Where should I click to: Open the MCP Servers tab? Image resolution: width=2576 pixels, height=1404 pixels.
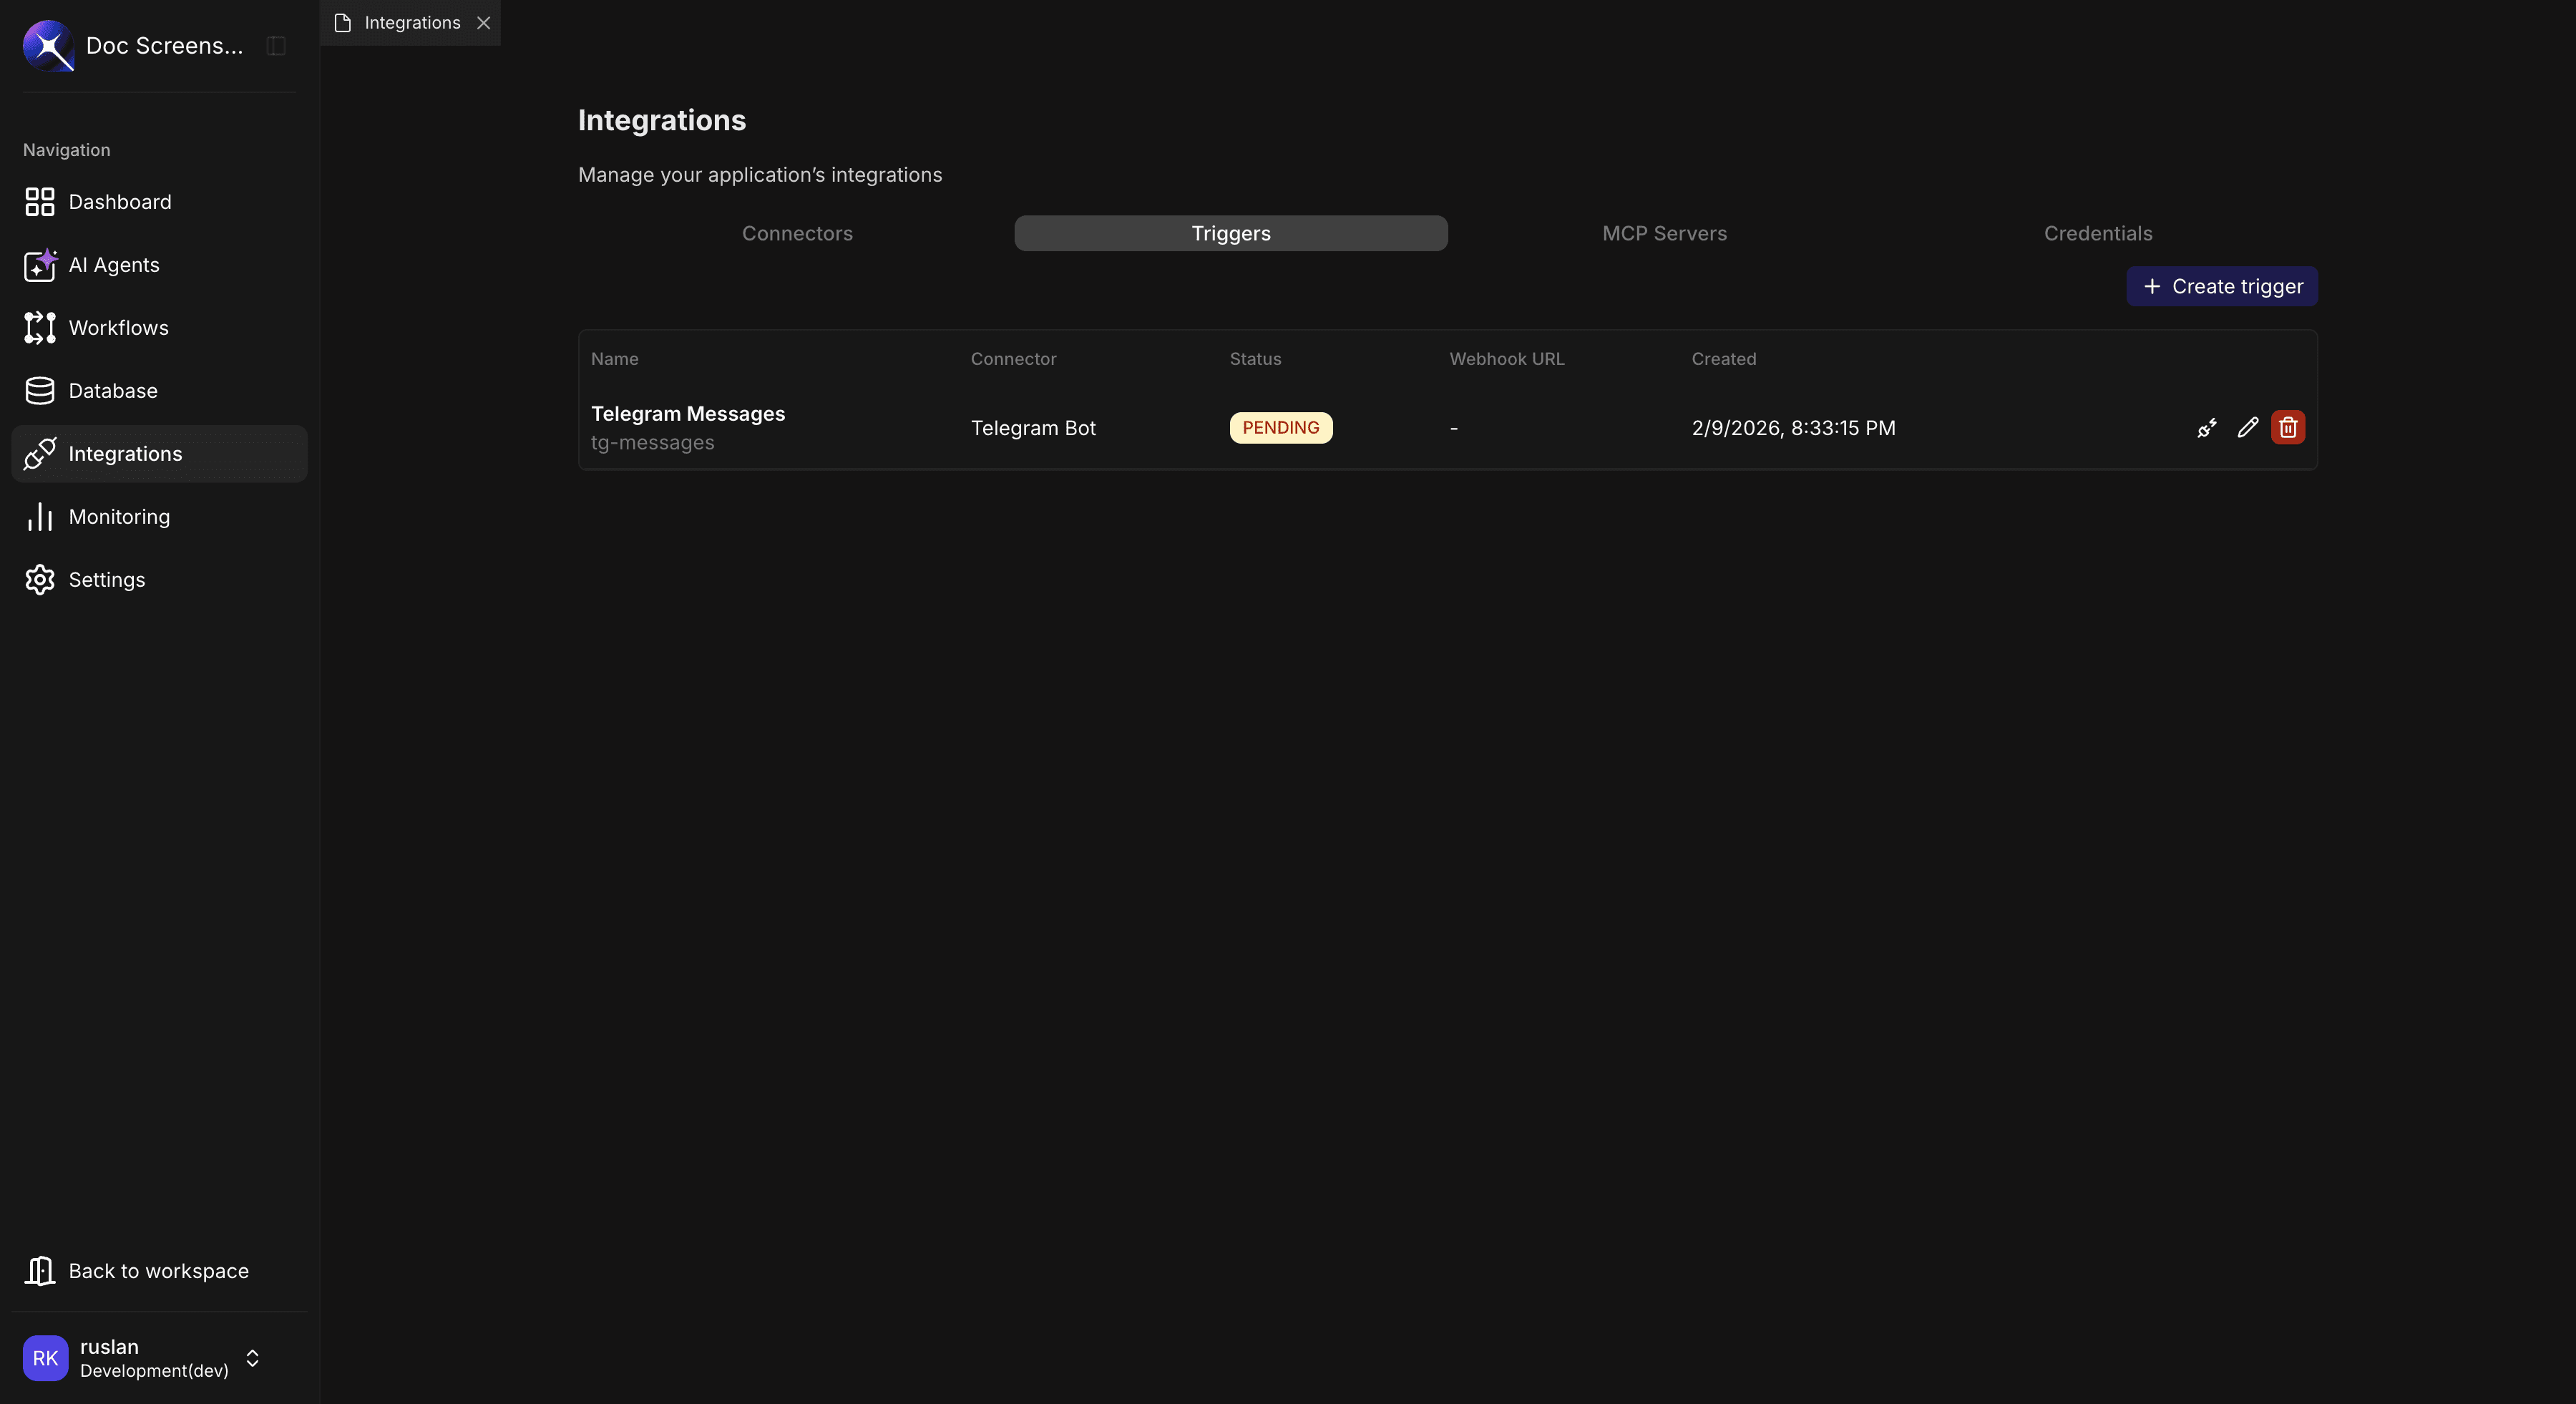click(1664, 233)
